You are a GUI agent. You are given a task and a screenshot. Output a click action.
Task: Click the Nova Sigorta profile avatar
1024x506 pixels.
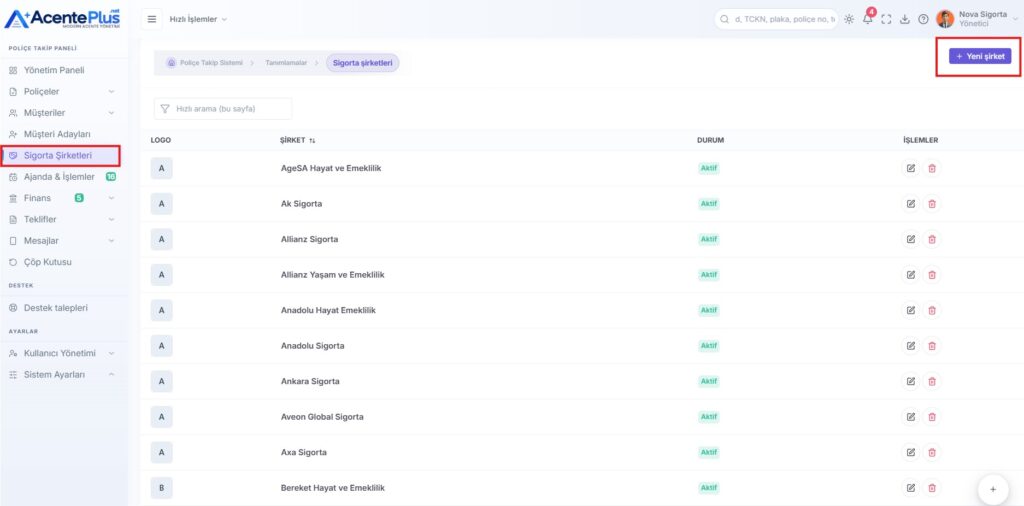pos(944,19)
